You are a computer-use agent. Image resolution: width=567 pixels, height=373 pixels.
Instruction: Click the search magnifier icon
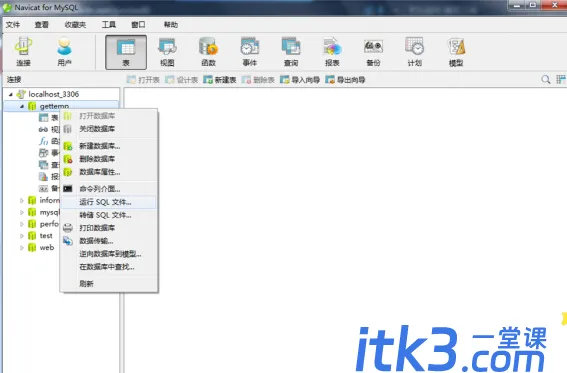point(546,79)
